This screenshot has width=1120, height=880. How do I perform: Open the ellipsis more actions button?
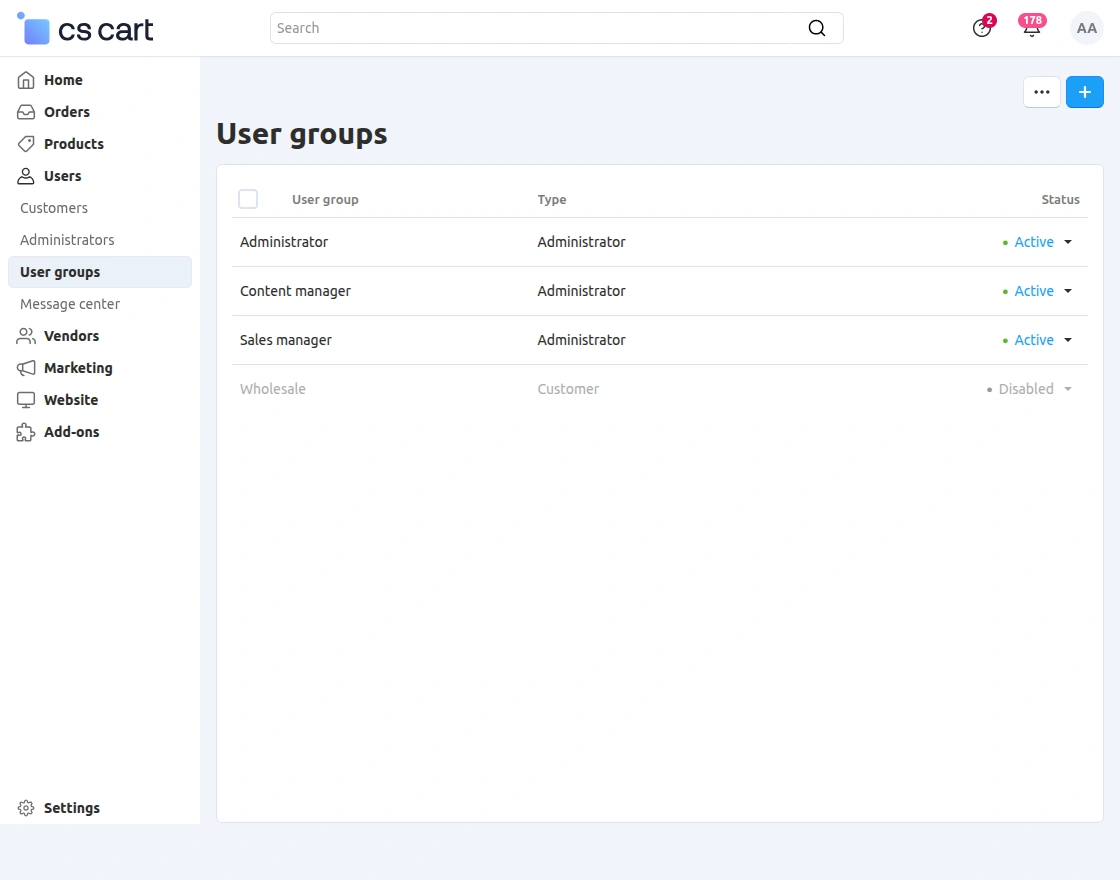click(1041, 91)
